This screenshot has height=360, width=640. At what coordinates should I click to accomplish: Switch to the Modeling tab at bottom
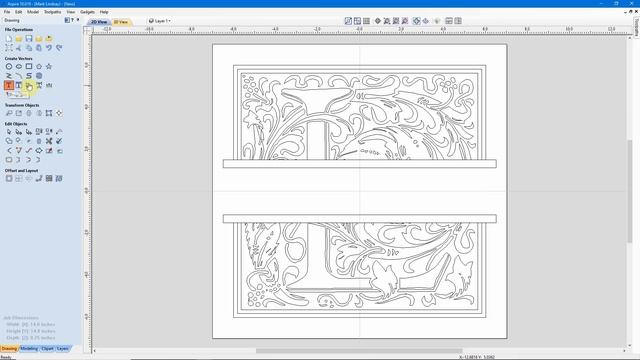(29, 349)
